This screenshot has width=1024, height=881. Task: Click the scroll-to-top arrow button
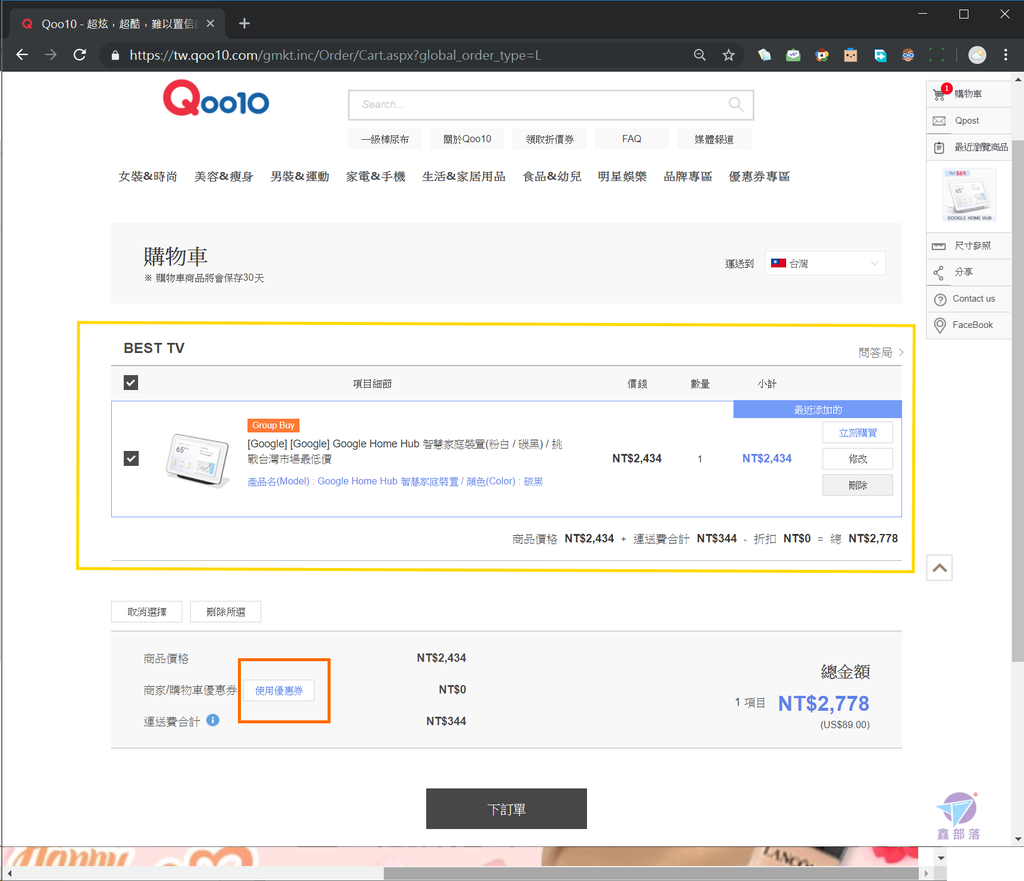click(x=939, y=568)
